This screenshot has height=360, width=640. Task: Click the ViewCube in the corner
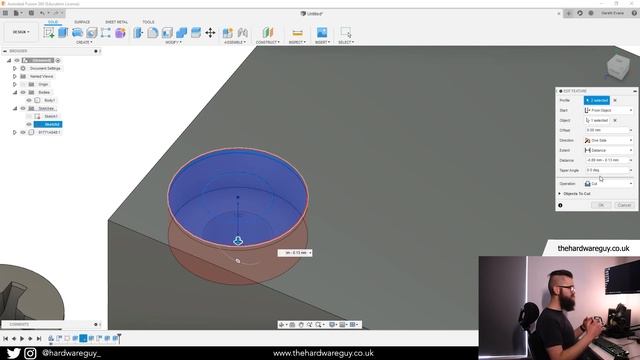click(618, 67)
